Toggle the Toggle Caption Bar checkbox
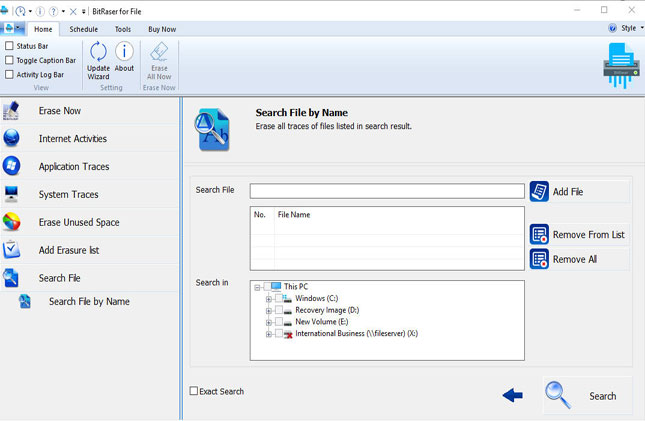645x421 pixels. 9,60
